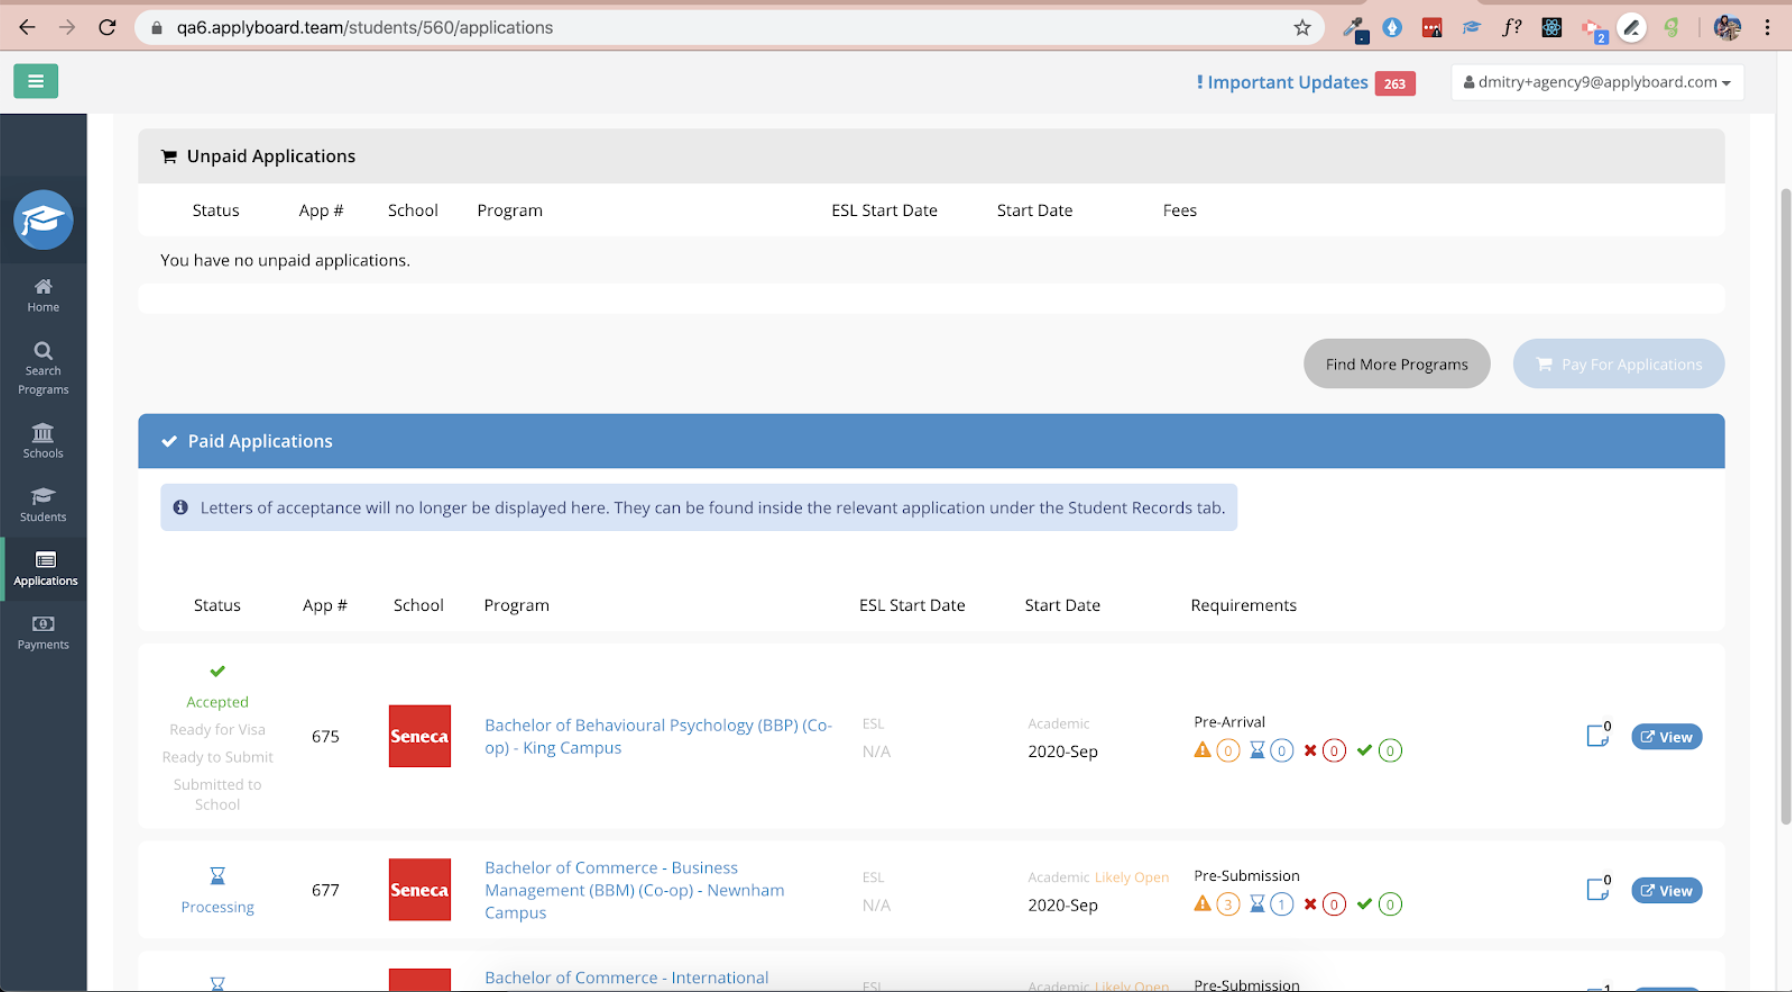Image resolution: width=1792 pixels, height=992 pixels.
Task: Click warning triangle icon for application 677
Action: tap(1202, 904)
